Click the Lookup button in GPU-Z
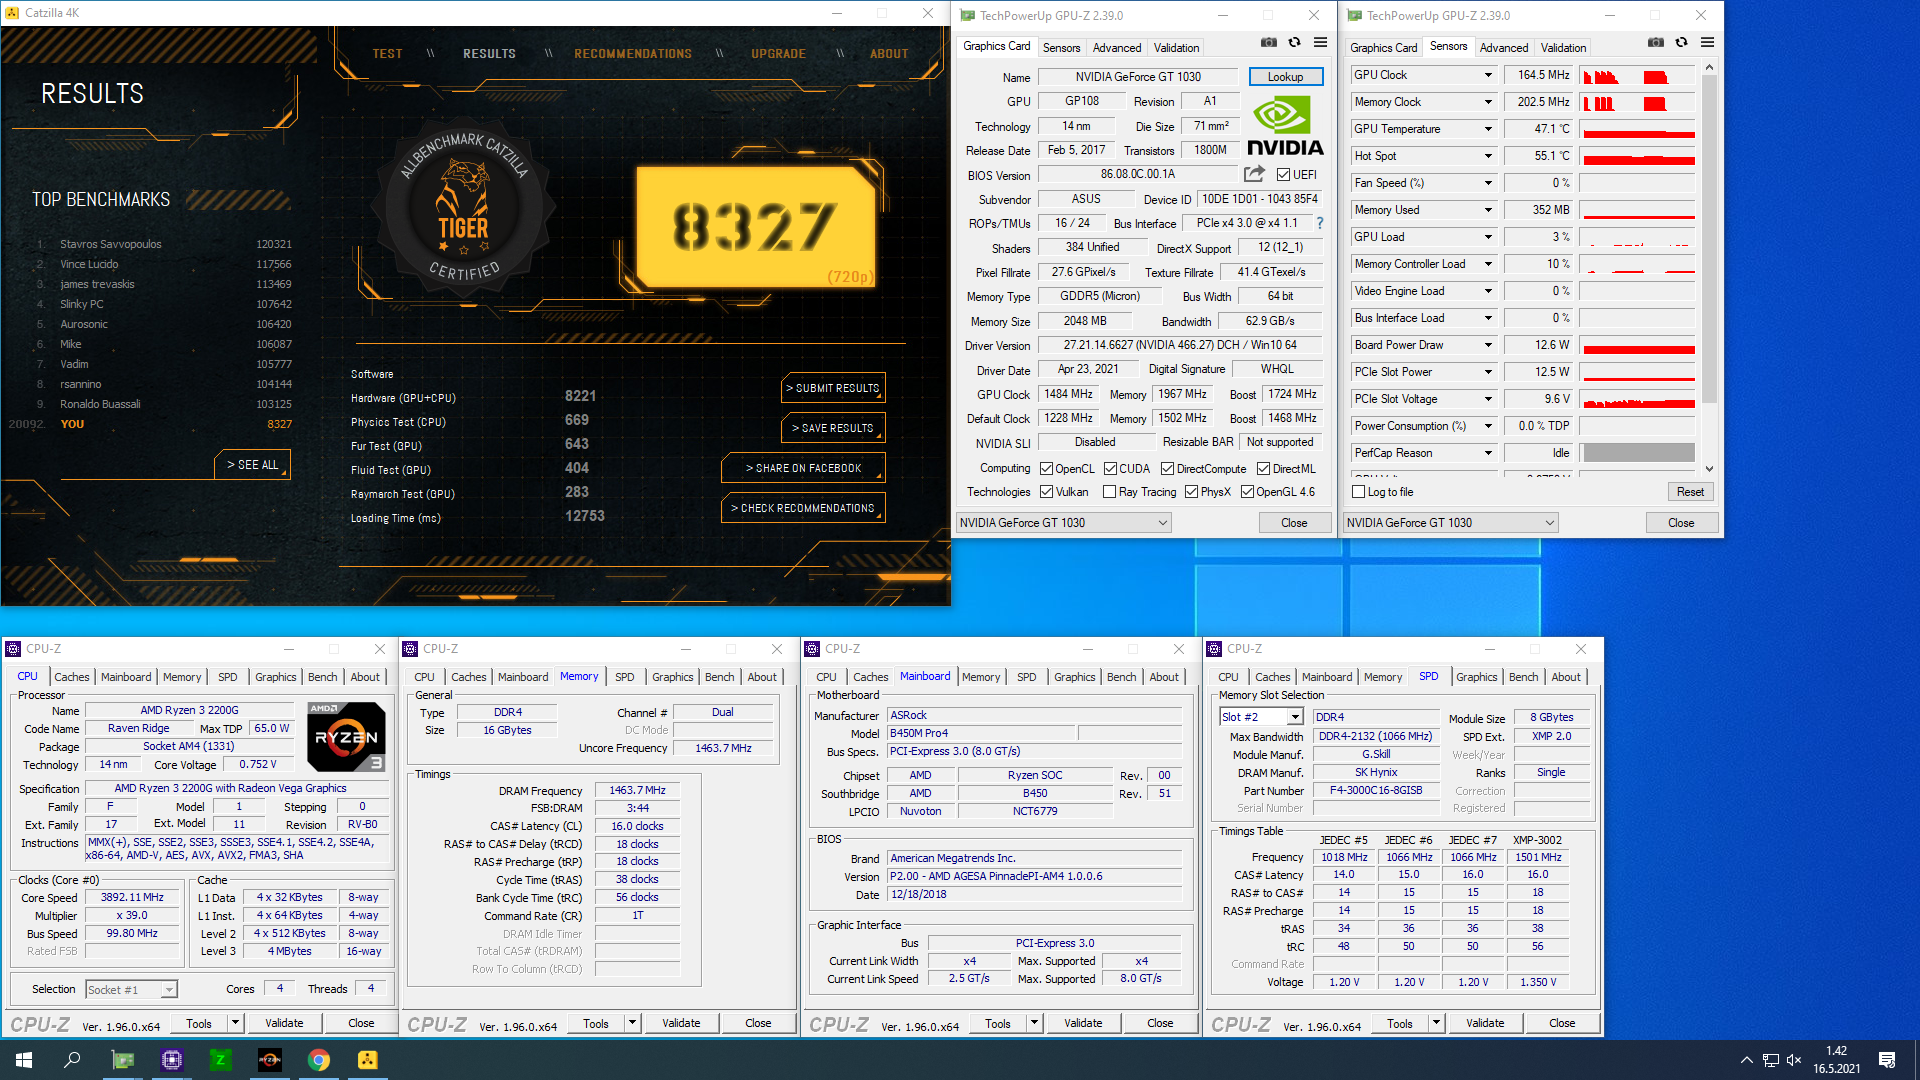This screenshot has height=1080, width=1920. click(x=1285, y=77)
